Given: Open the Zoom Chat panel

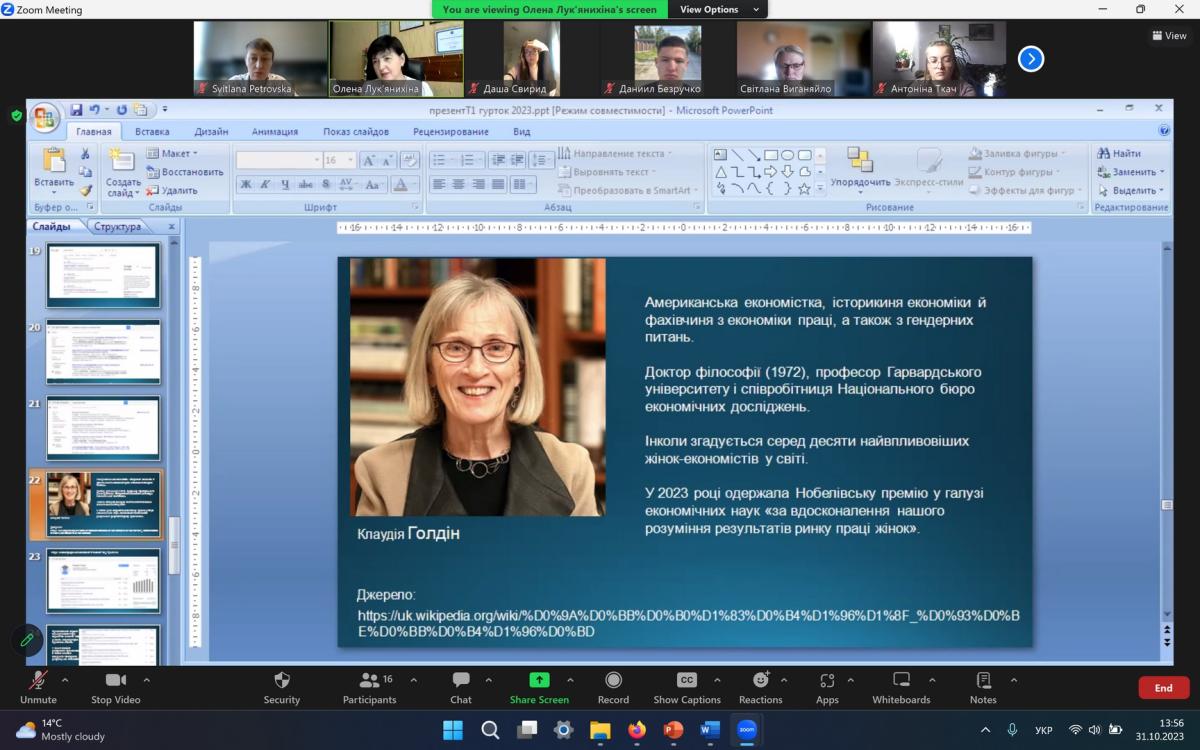Looking at the screenshot, I should tap(460, 681).
